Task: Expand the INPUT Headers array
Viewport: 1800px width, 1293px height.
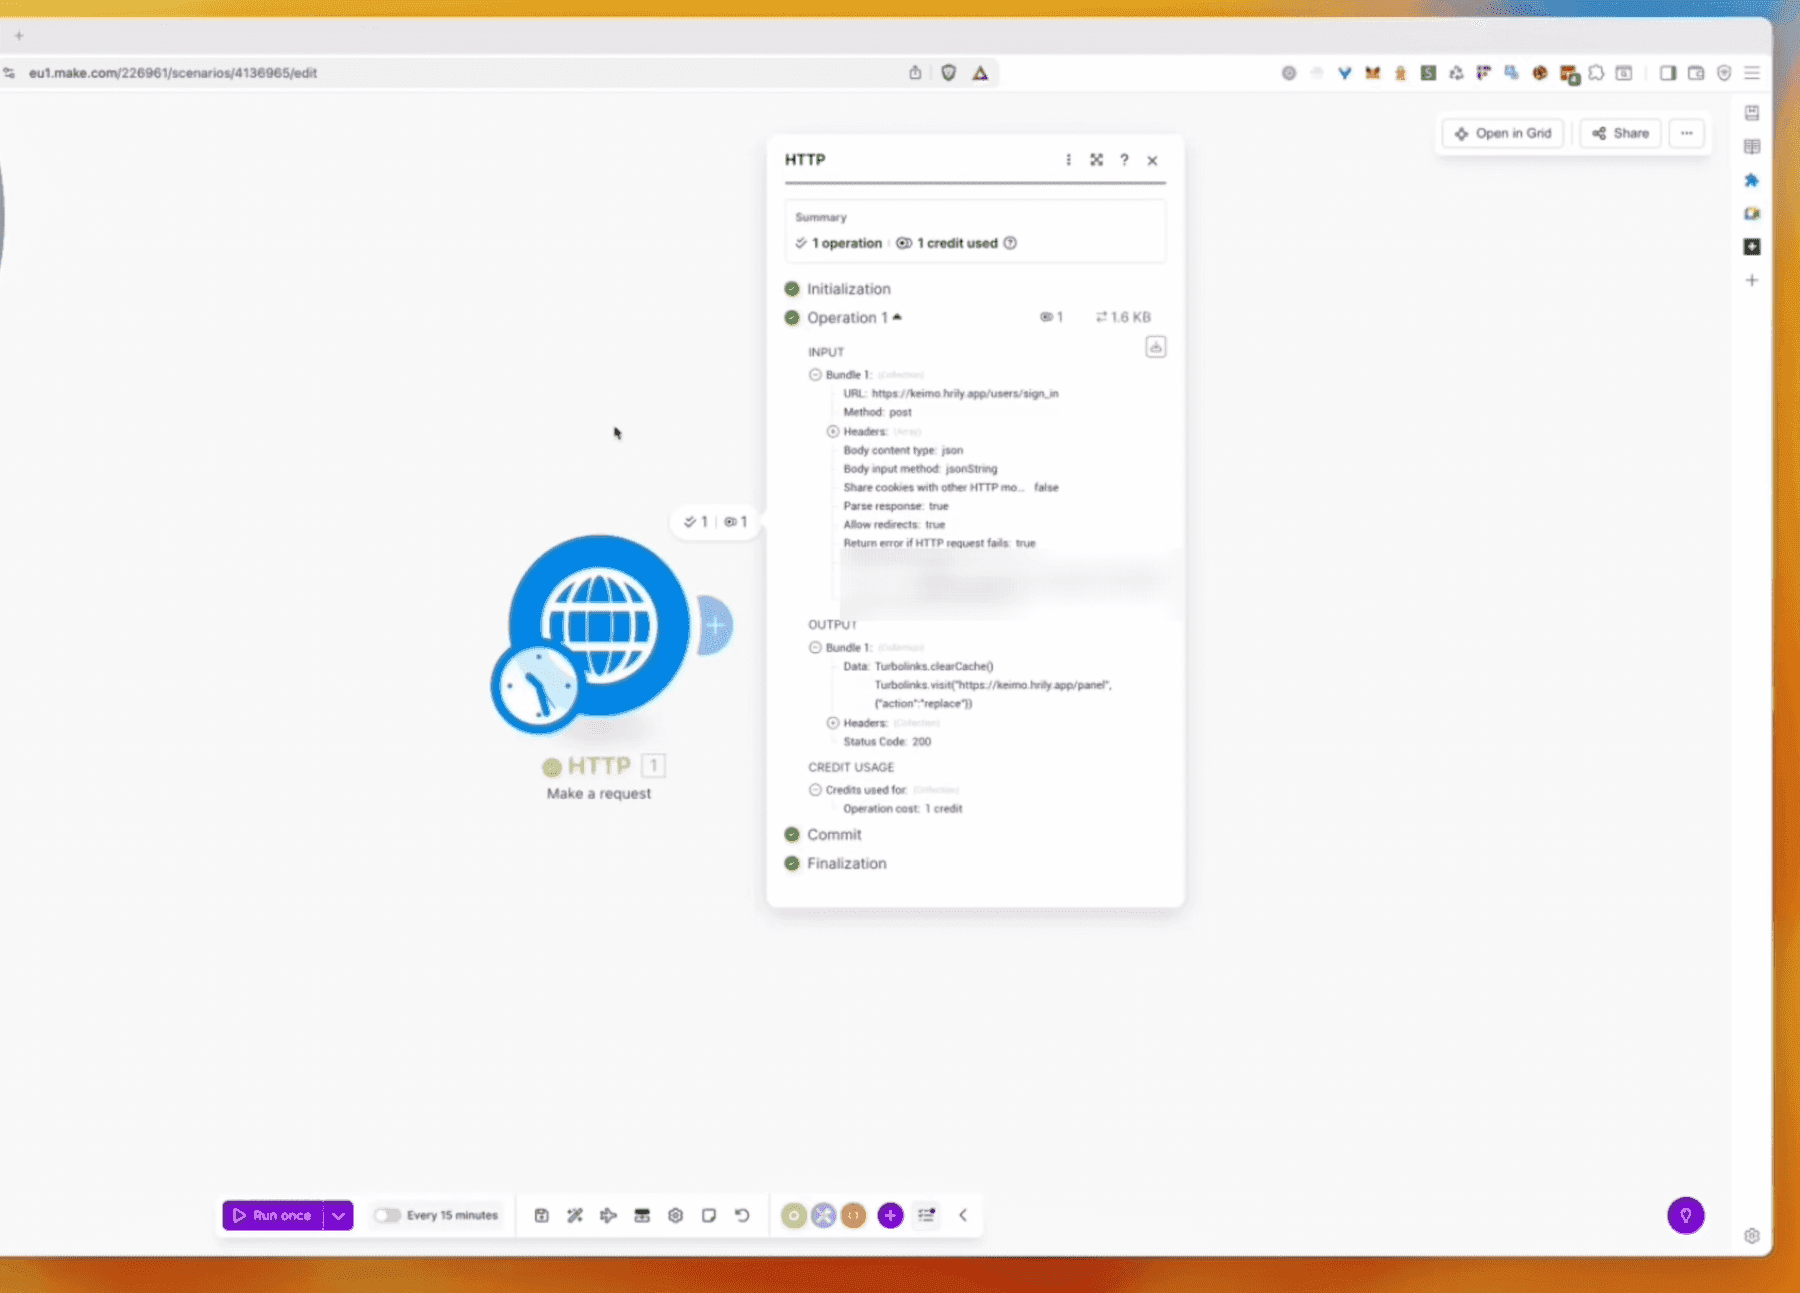Action: tap(833, 432)
